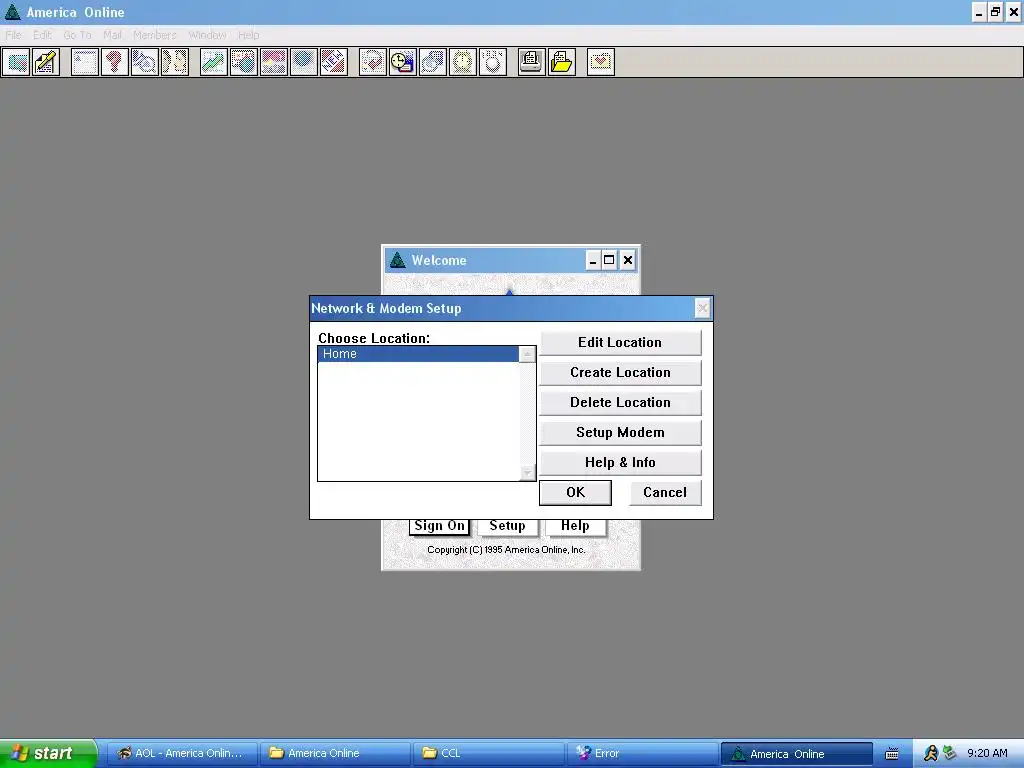
Task: Click Help & Info button
Action: (620, 462)
